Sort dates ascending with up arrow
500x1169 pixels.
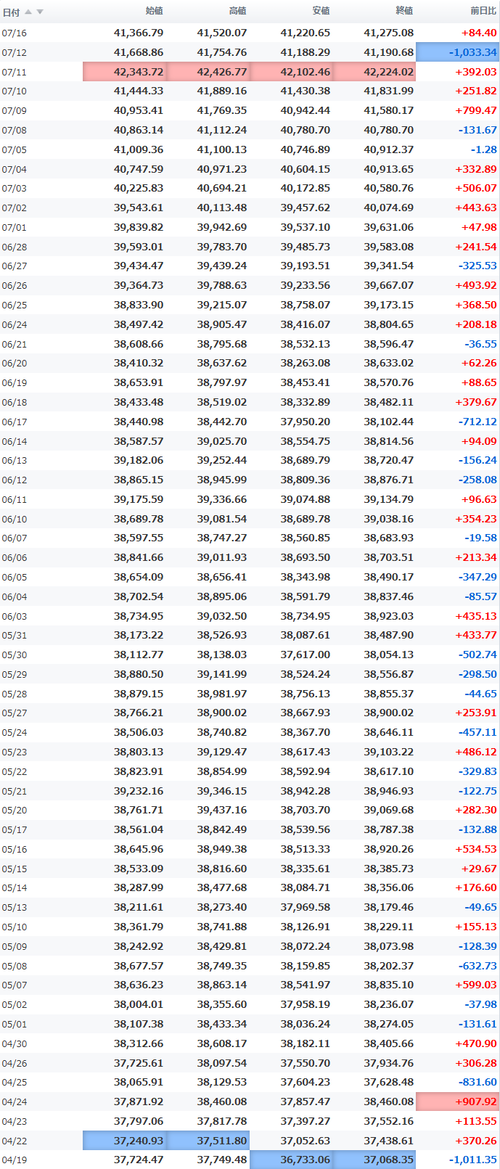(28, 11)
